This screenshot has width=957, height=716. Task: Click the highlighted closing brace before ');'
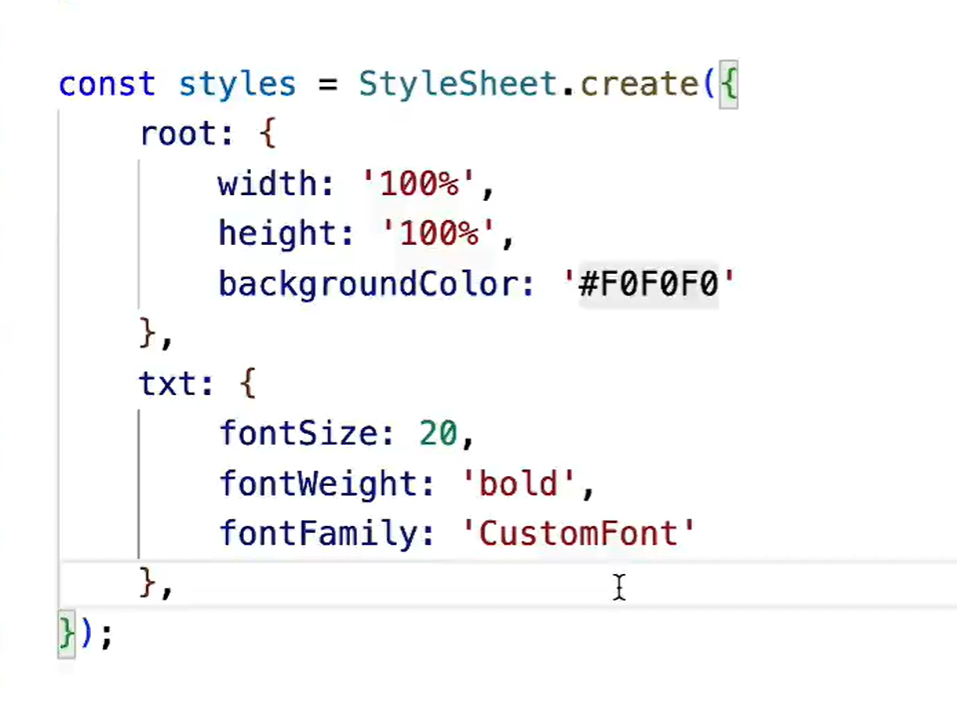67,634
